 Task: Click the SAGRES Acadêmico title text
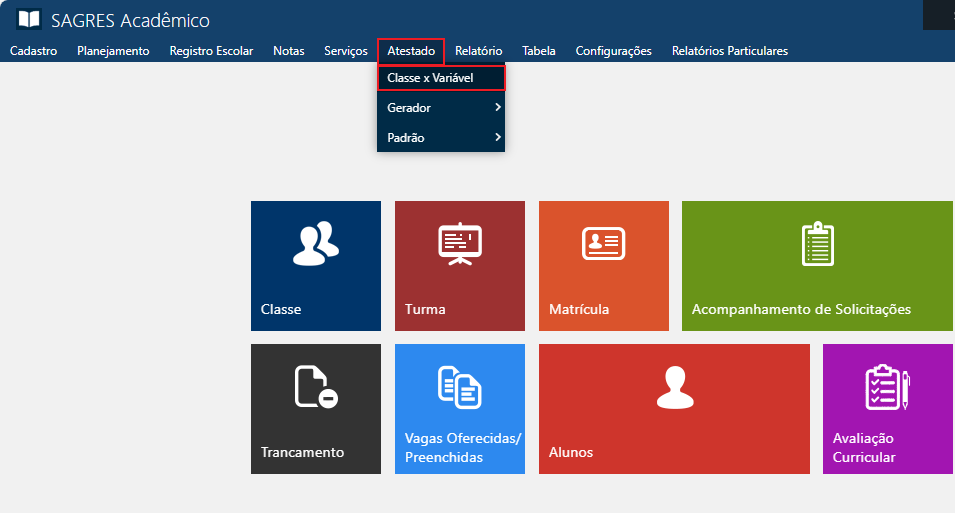tap(130, 21)
